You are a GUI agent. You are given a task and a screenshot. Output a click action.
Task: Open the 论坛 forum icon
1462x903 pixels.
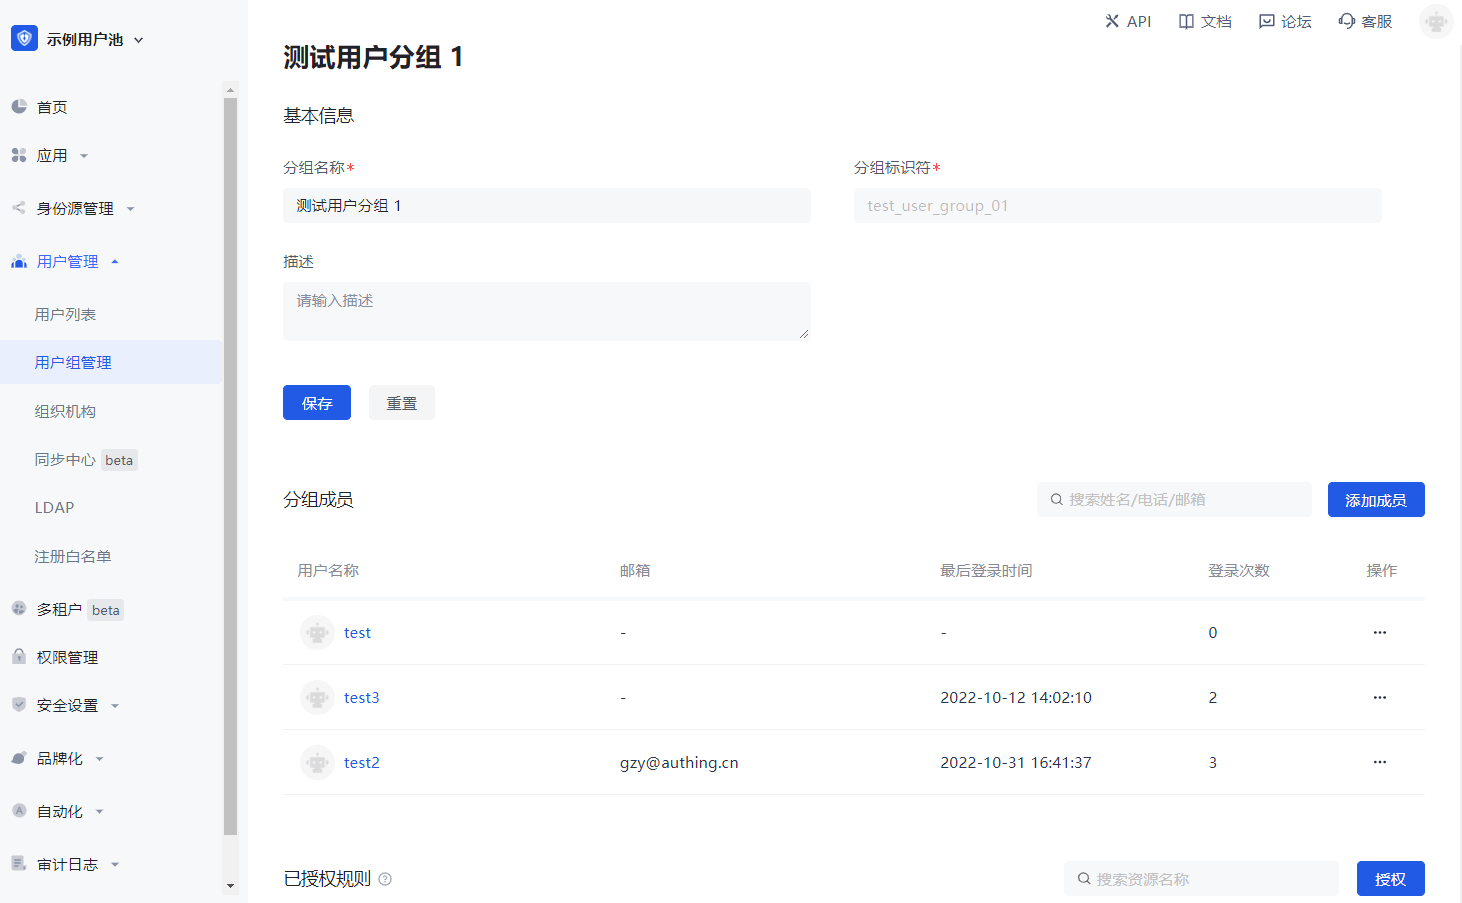[1267, 21]
